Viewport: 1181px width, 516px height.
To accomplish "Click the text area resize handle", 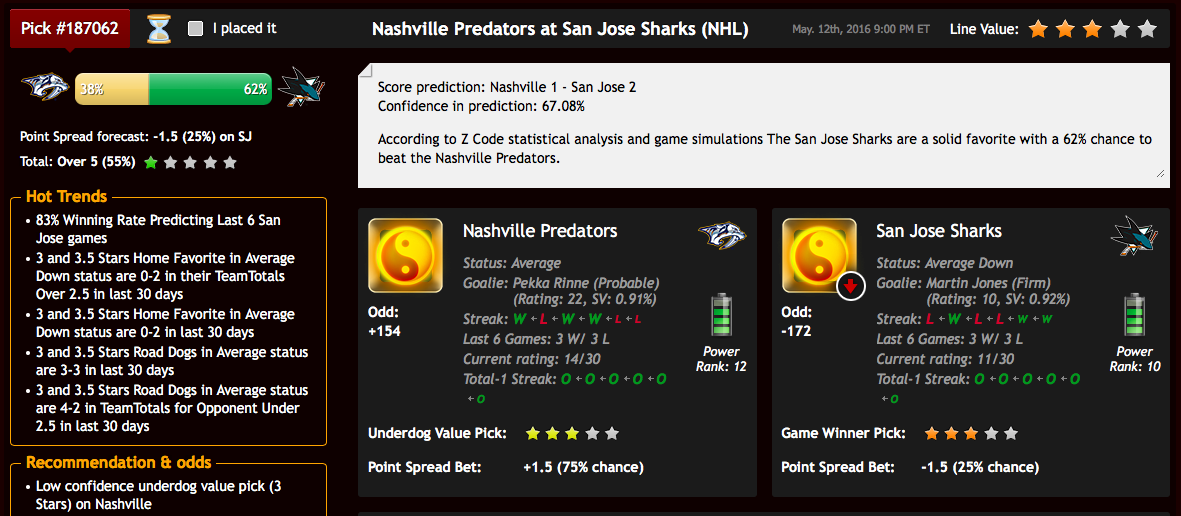I will click(1161, 174).
